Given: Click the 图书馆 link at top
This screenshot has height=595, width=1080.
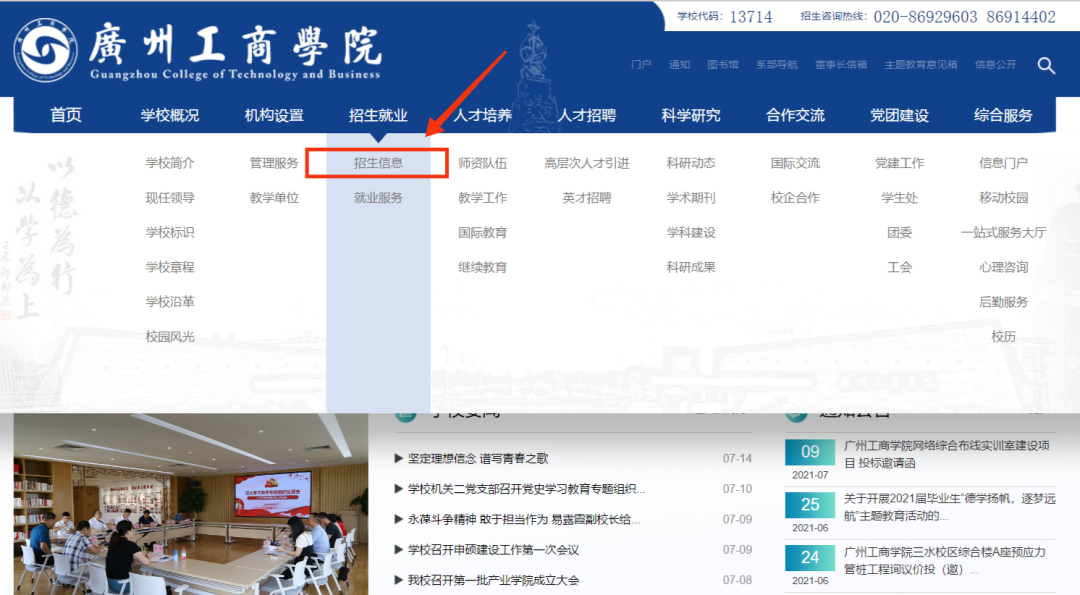Looking at the screenshot, I should tap(722, 64).
